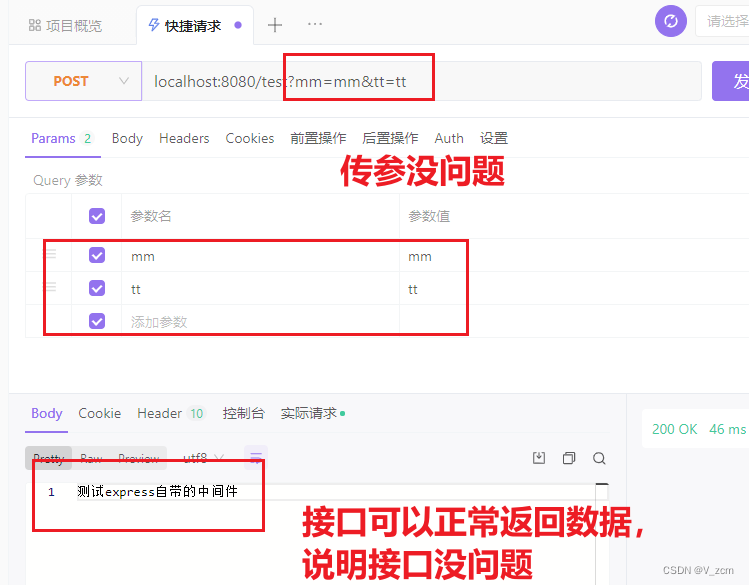Click the 添加参数 add parameter field

click(x=260, y=322)
